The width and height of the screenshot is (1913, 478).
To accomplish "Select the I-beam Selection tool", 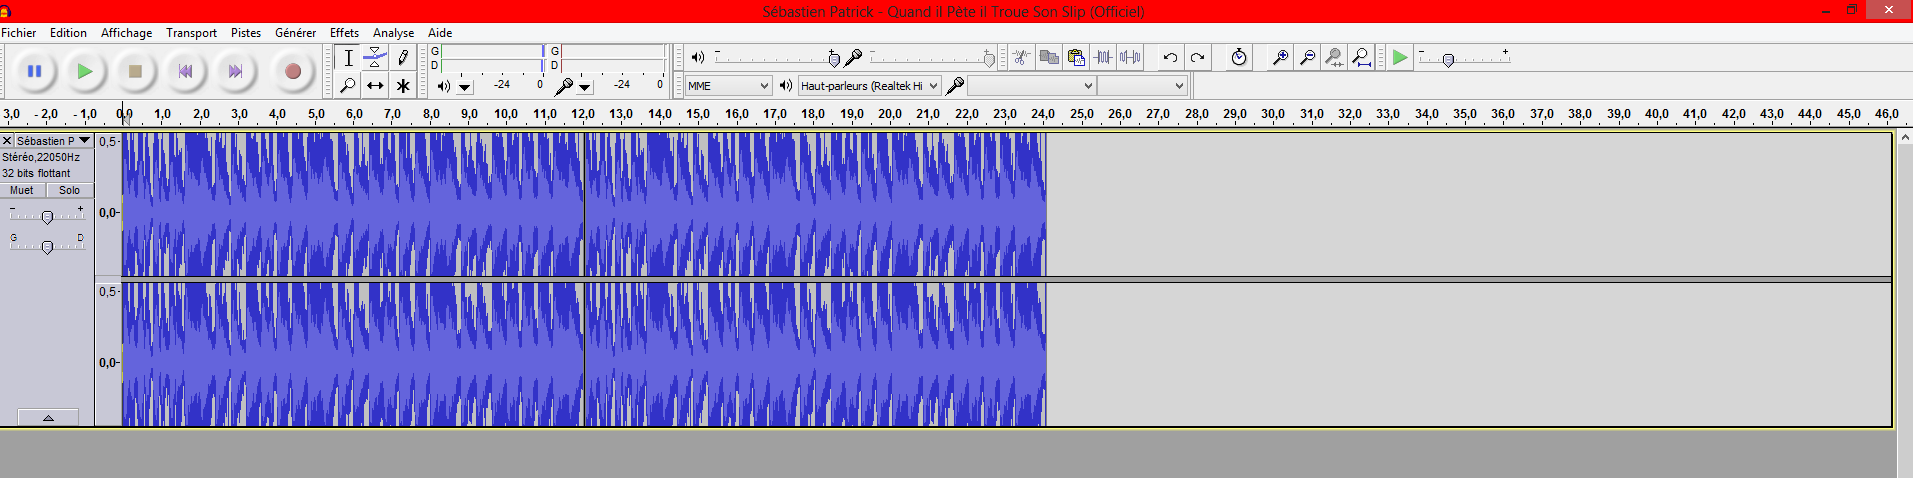I will (348, 57).
